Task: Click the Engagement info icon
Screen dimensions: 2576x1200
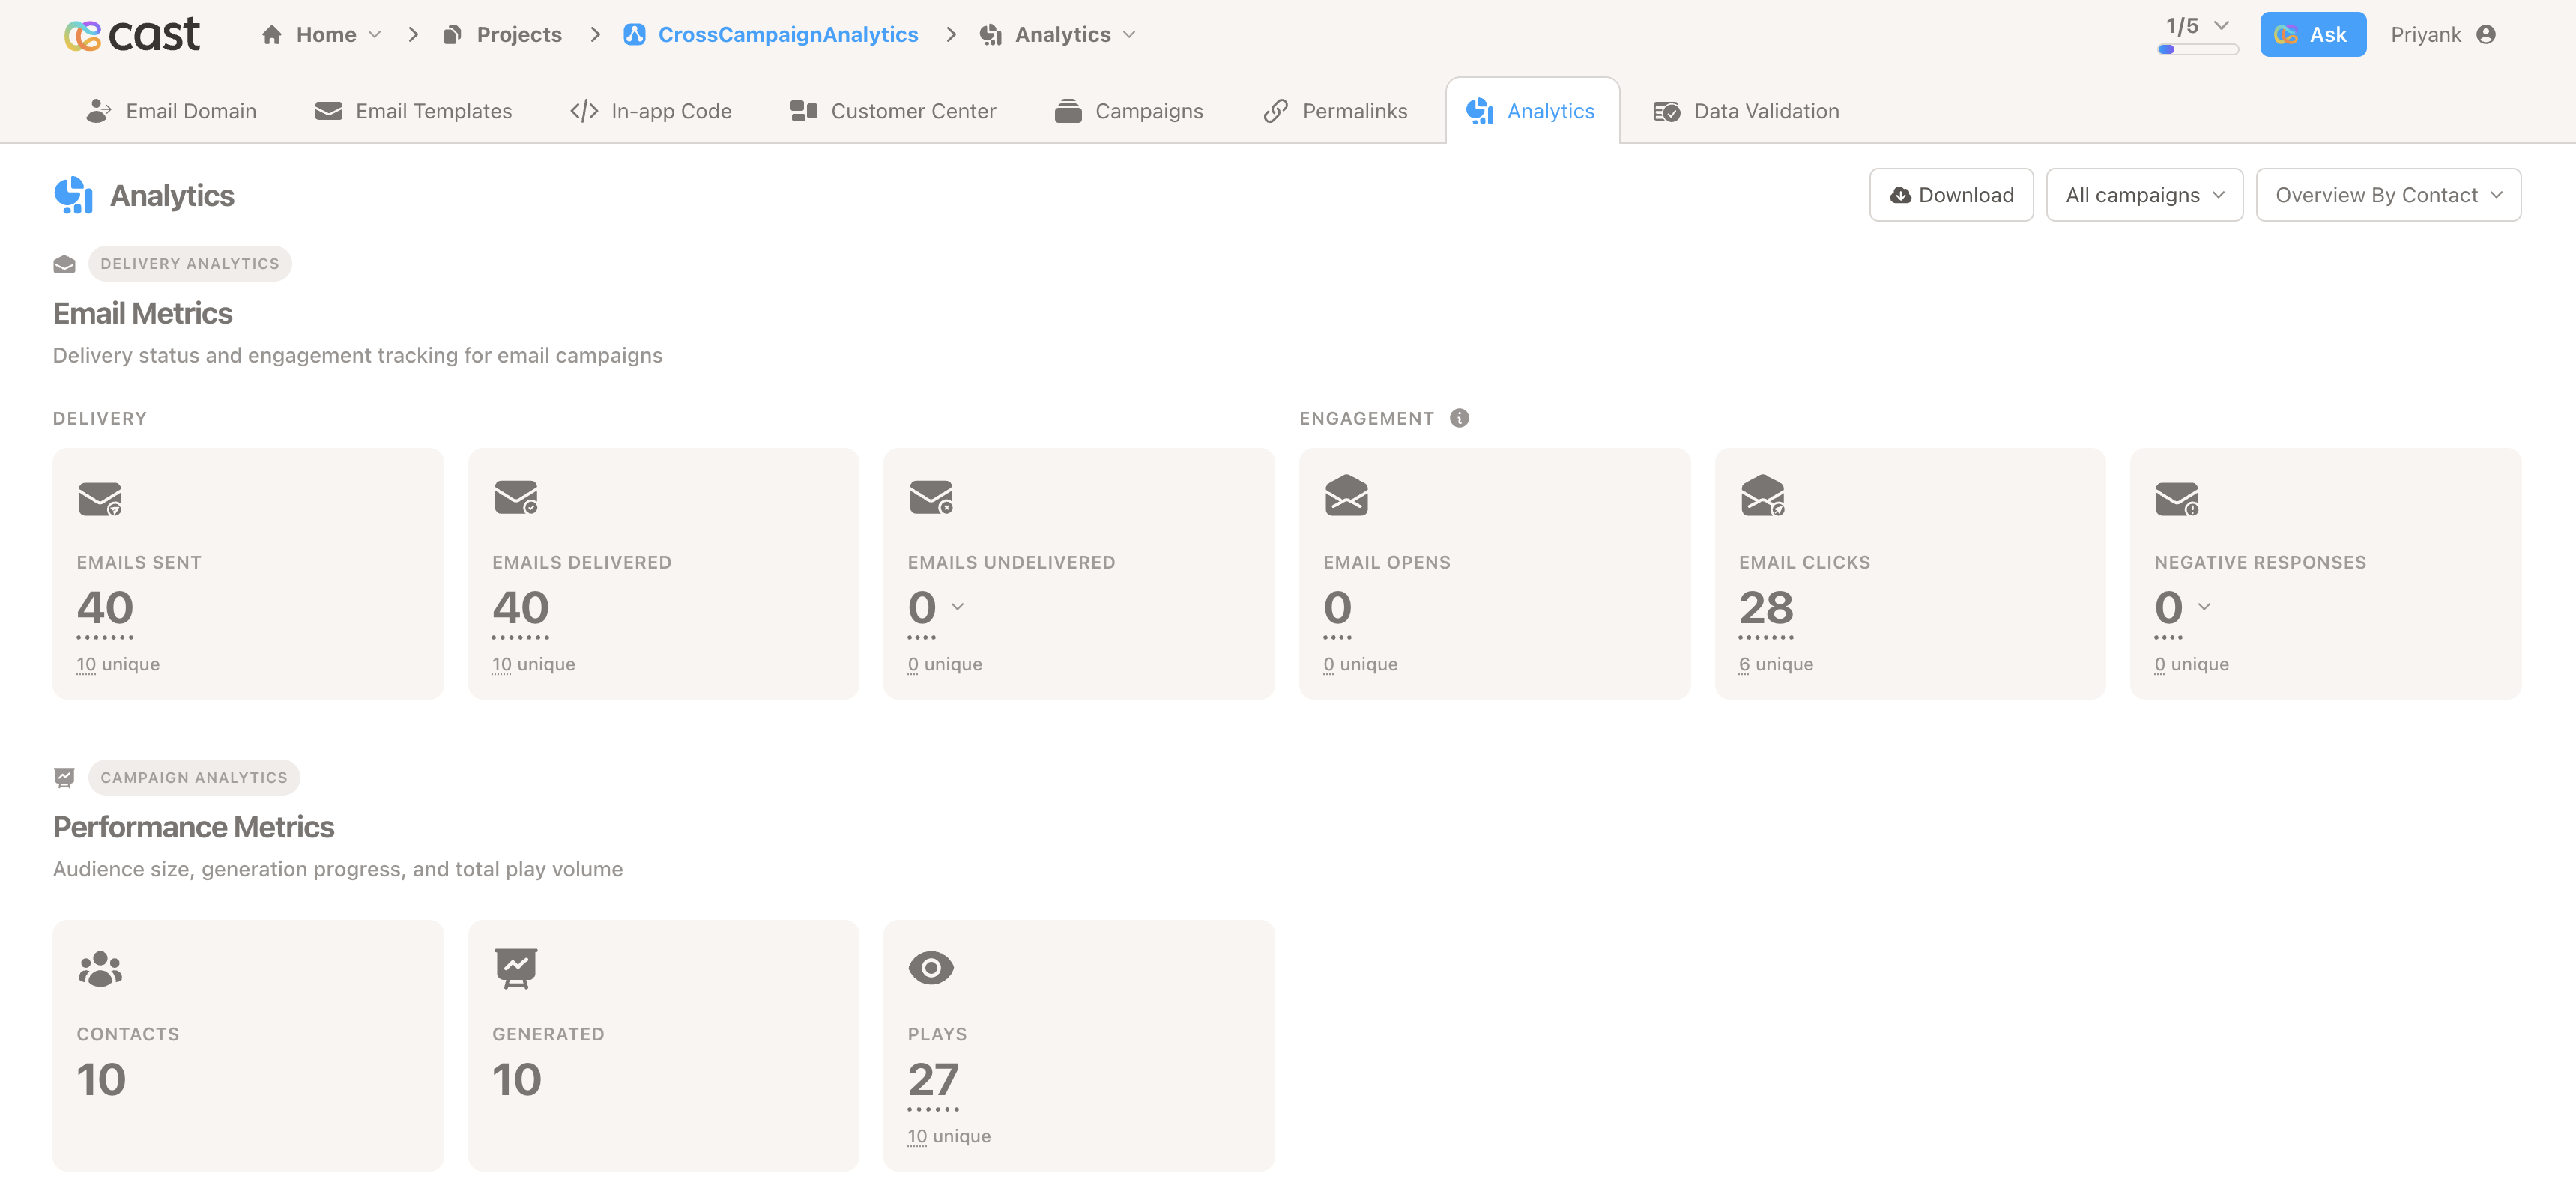Action: (x=1459, y=418)
